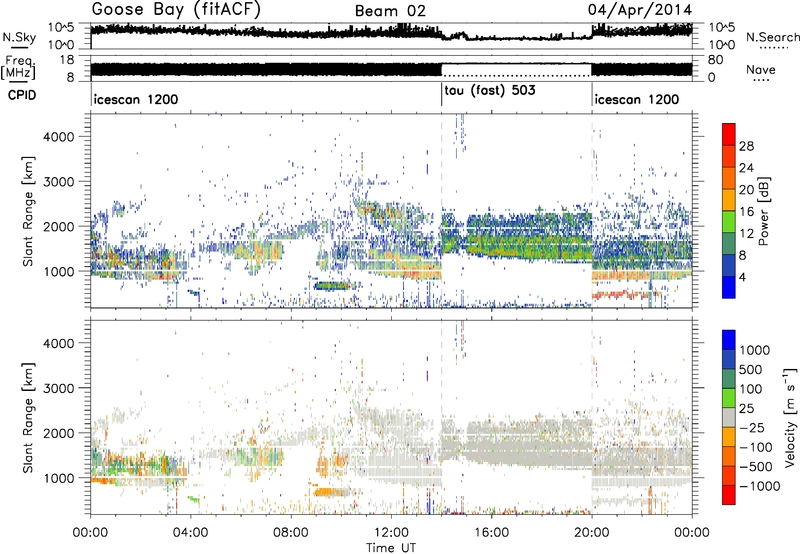Image resolution: width=800 pixels, height=554 pixels.
Task: Select the "20" value on the power colorbar
Action: 746,190
